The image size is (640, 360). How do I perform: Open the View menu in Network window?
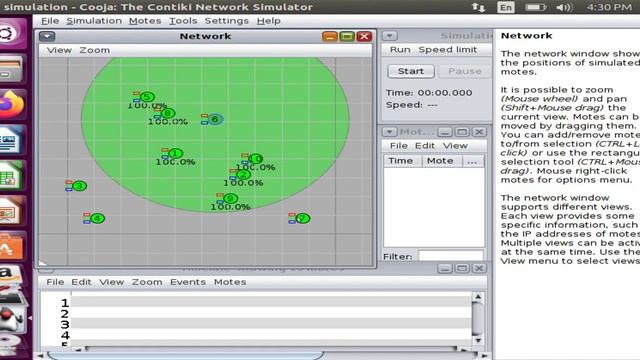59,50
